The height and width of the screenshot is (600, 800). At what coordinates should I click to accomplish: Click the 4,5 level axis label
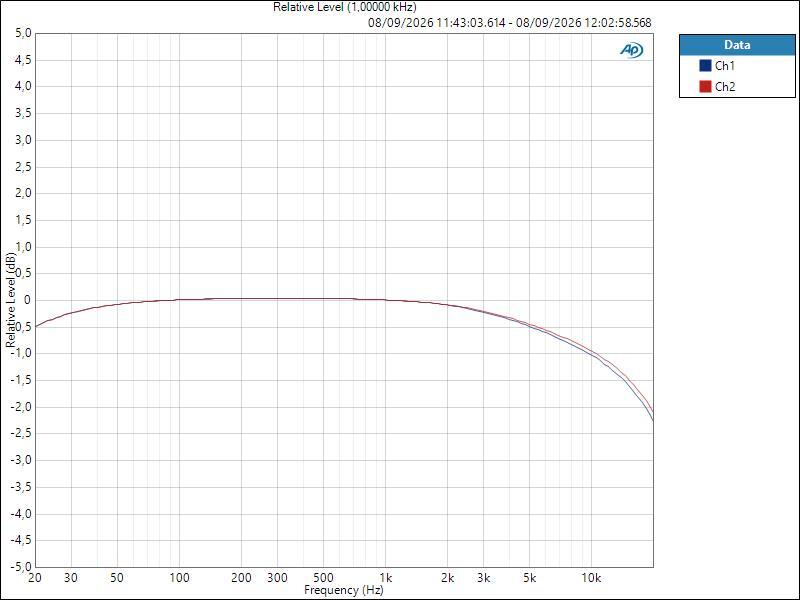click(x=23, y=60)
